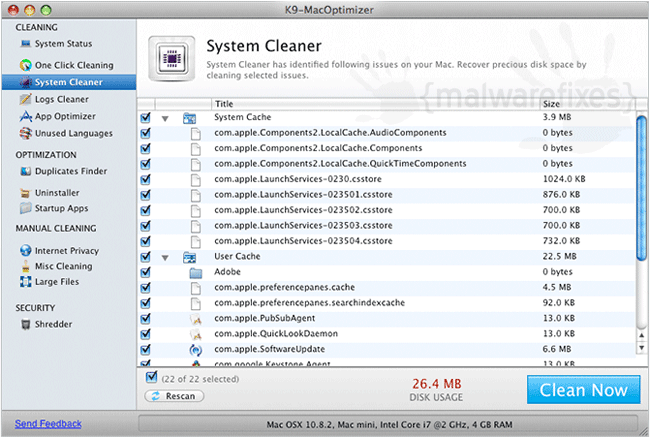Click the blue vertical scrollbar thumb
The height and width of the screenshot is (437, 650).
(x=642, y=188)
